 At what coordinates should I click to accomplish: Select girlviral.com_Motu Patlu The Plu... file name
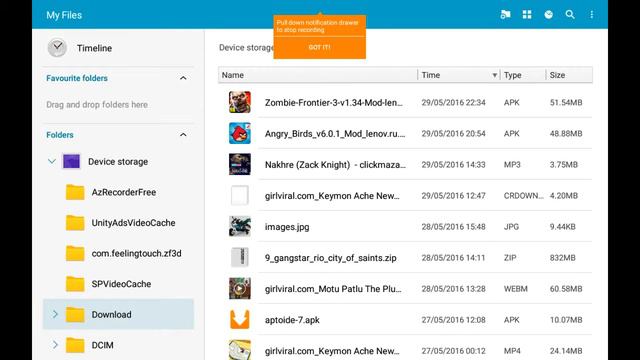tap(333, 289)
